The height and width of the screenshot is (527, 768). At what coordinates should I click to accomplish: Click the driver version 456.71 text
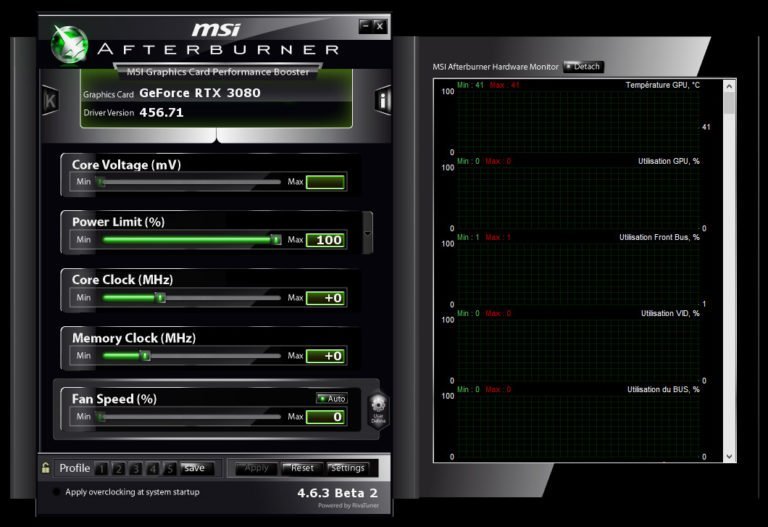[162, 113]
